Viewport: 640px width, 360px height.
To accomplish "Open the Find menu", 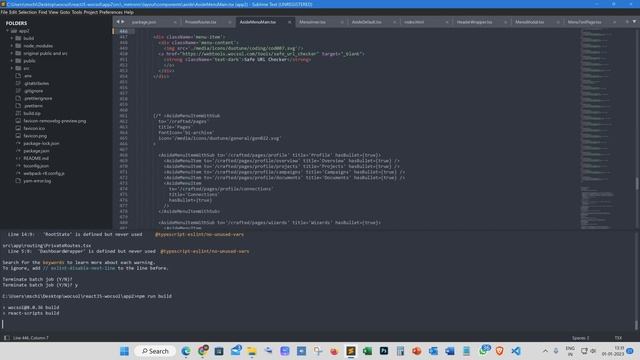I will 42,12.
